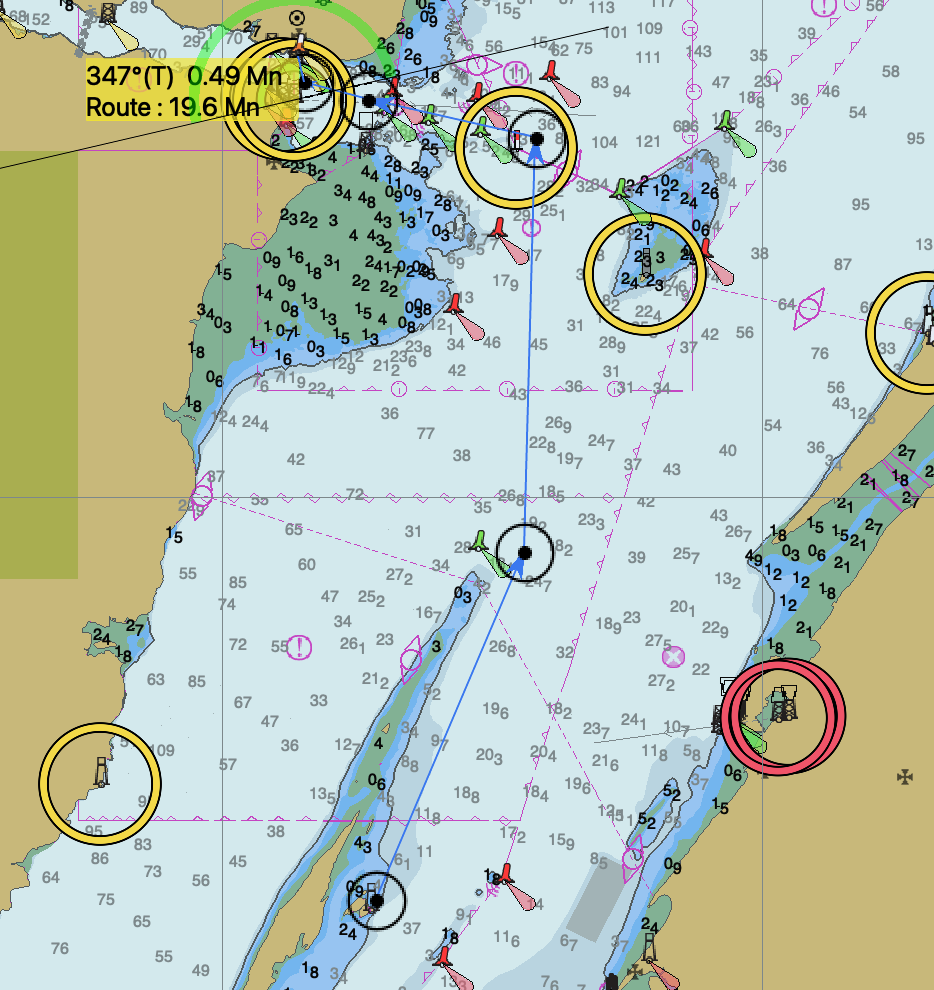Select the southernmost route waypoint on the shoal
Image resolution: width=934 pixels, height=990 pixels.
377,901
